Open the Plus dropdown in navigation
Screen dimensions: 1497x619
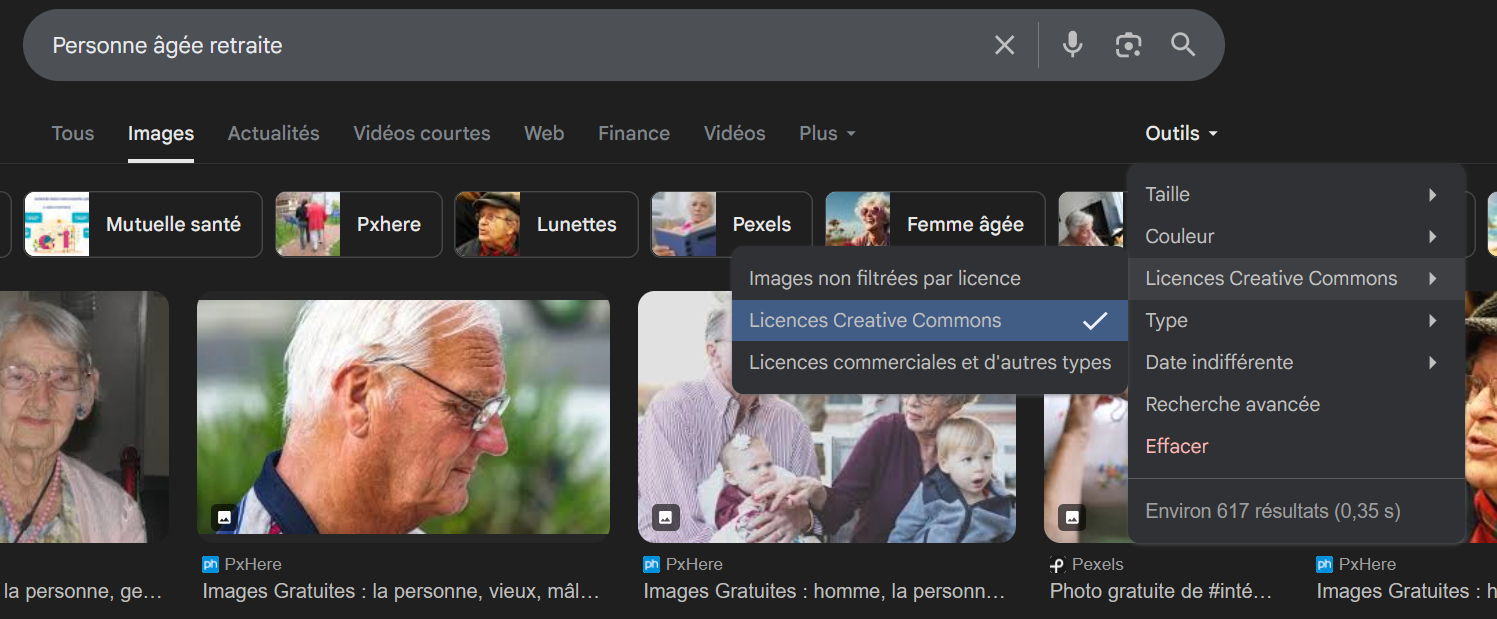827,133
